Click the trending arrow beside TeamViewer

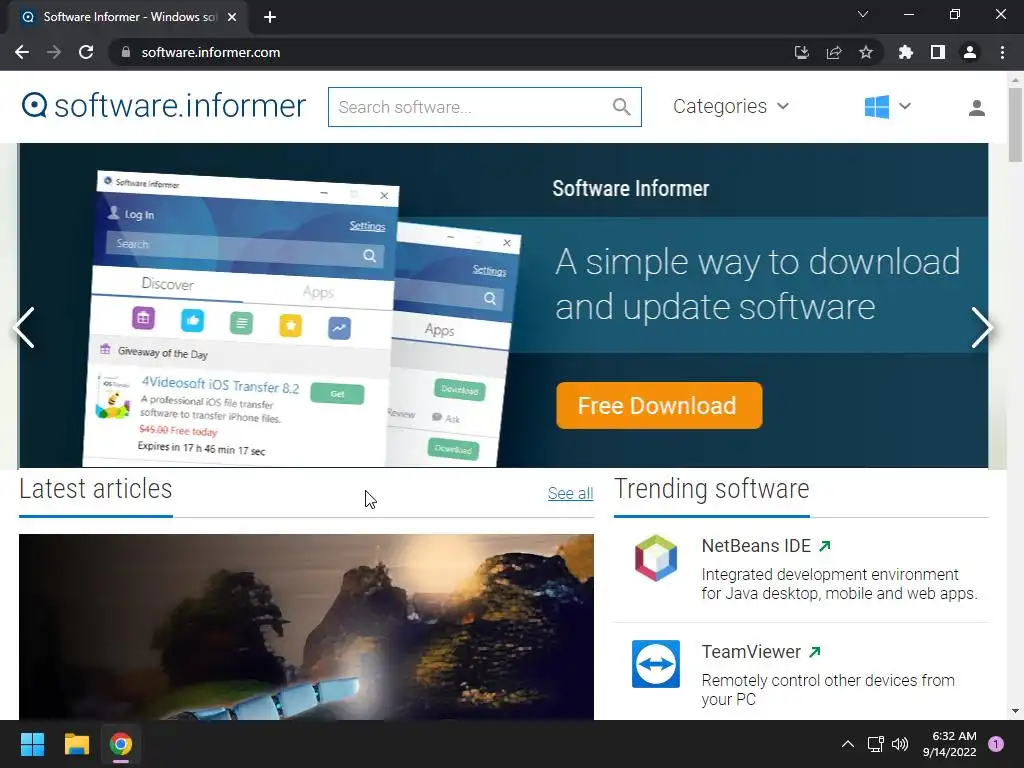coord(814,652)
